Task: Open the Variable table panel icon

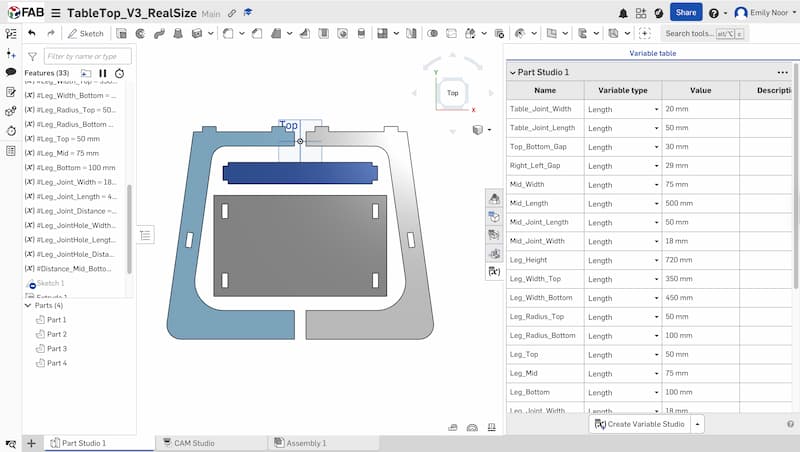Action: pyautogui.click(x=494, y=271)
